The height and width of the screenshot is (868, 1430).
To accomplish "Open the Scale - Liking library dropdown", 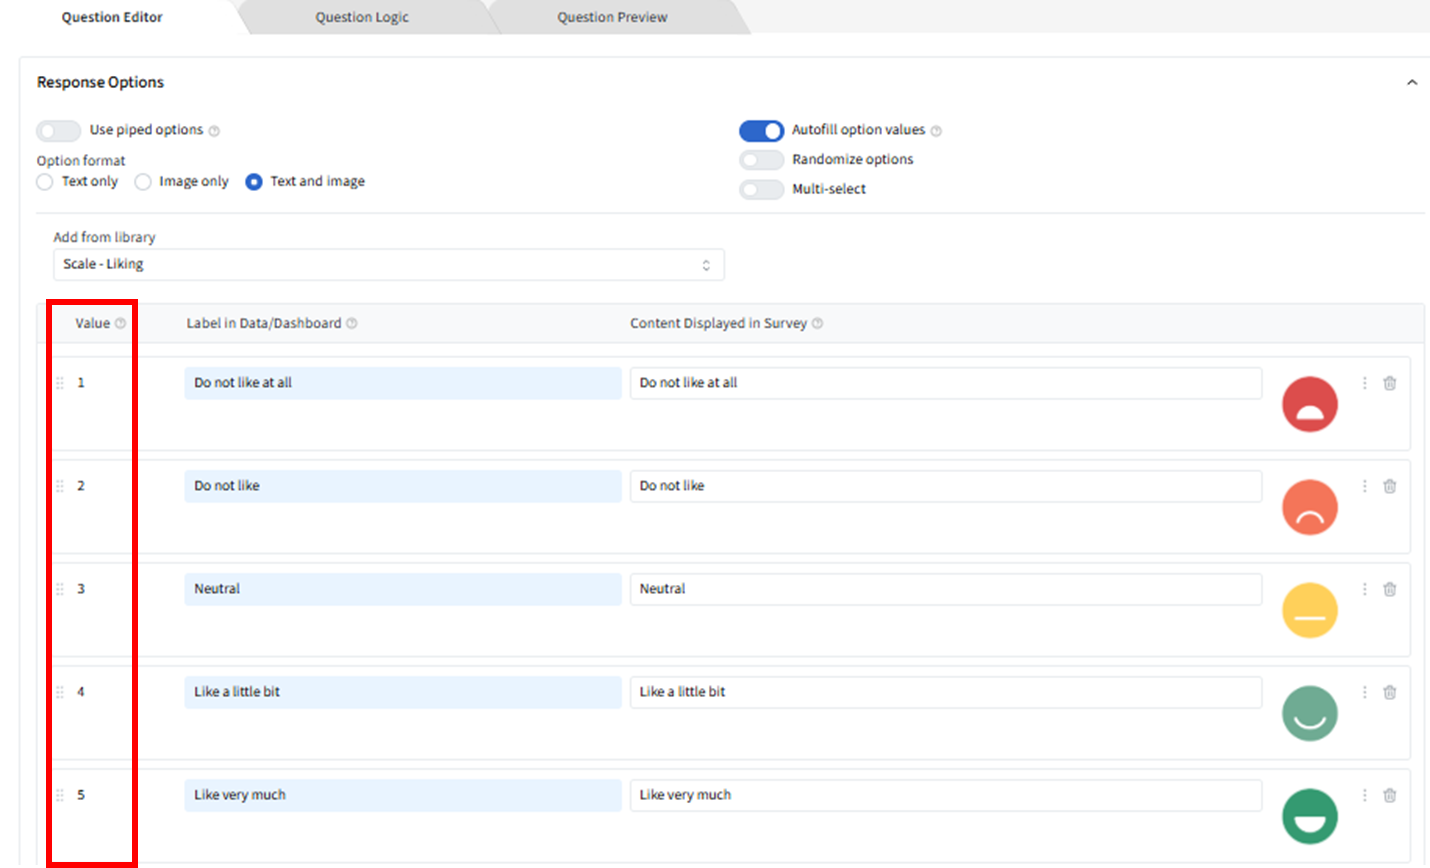I will tap(388, 265).
